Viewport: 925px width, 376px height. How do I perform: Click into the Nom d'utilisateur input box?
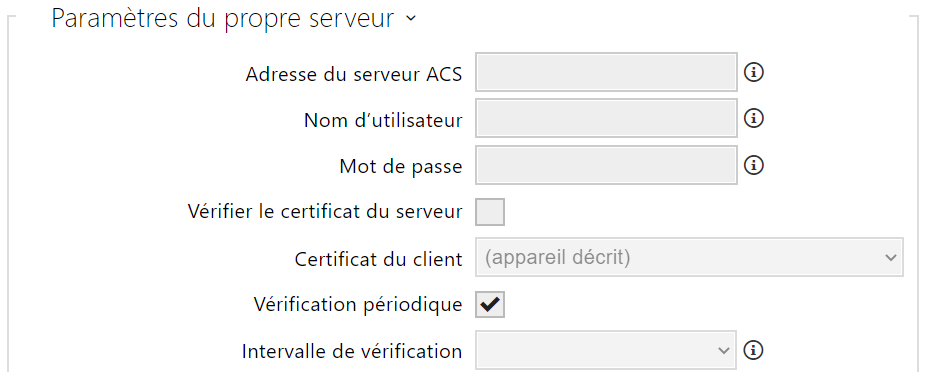(x=606, y=119)
